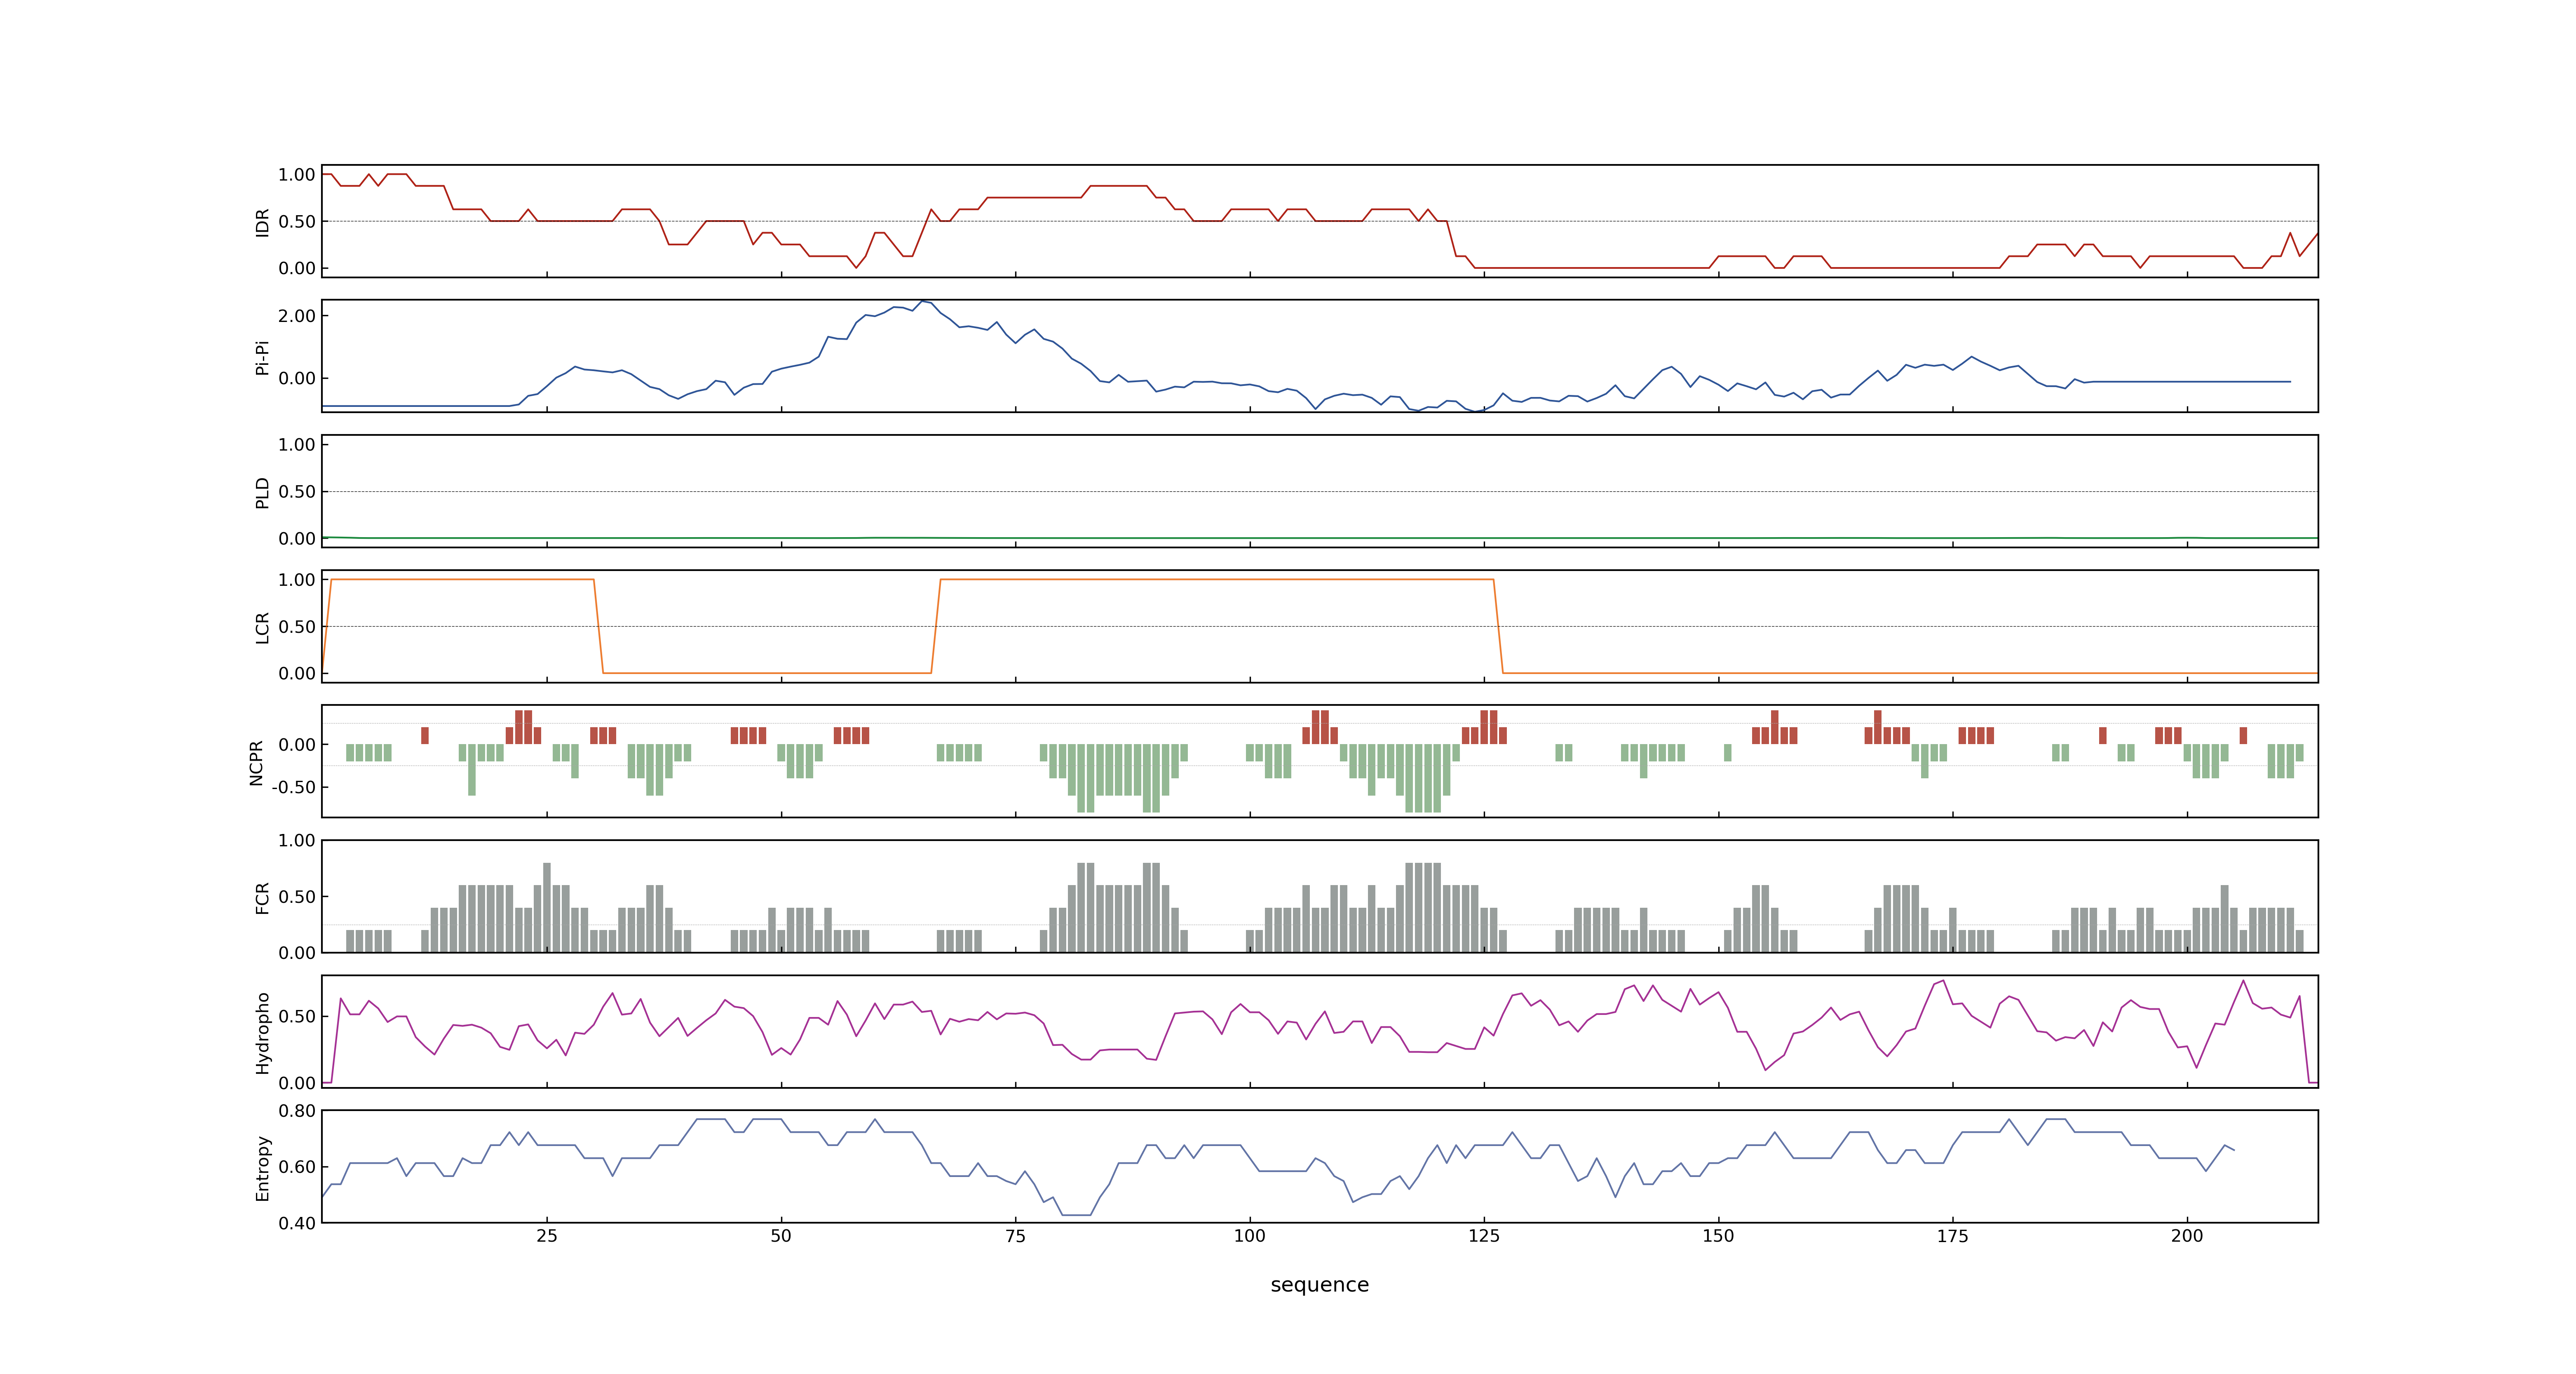This screenshot has height=1374, width=2576.
Task: Click the -0.50 tick on NCPR axis
Action: pyautogui.click(x=293, y=787)
